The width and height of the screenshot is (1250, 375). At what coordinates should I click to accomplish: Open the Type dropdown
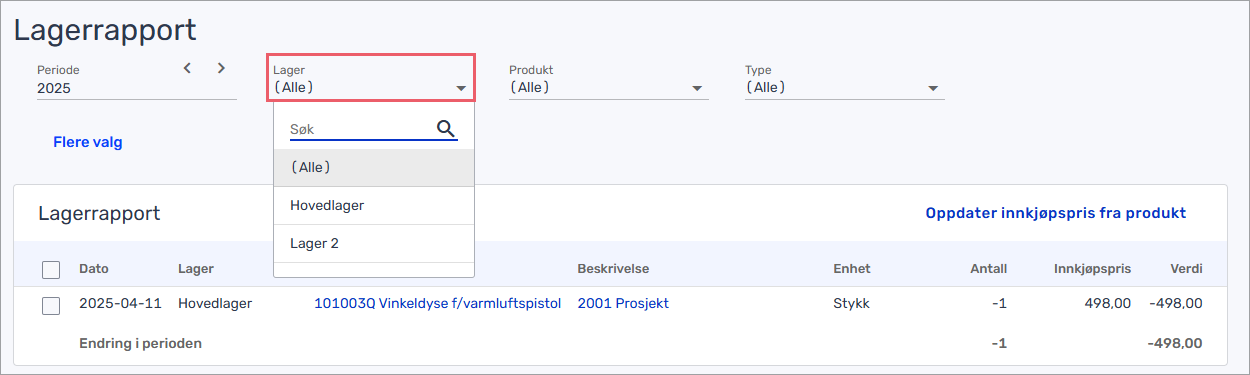click(x=845, y=80)
